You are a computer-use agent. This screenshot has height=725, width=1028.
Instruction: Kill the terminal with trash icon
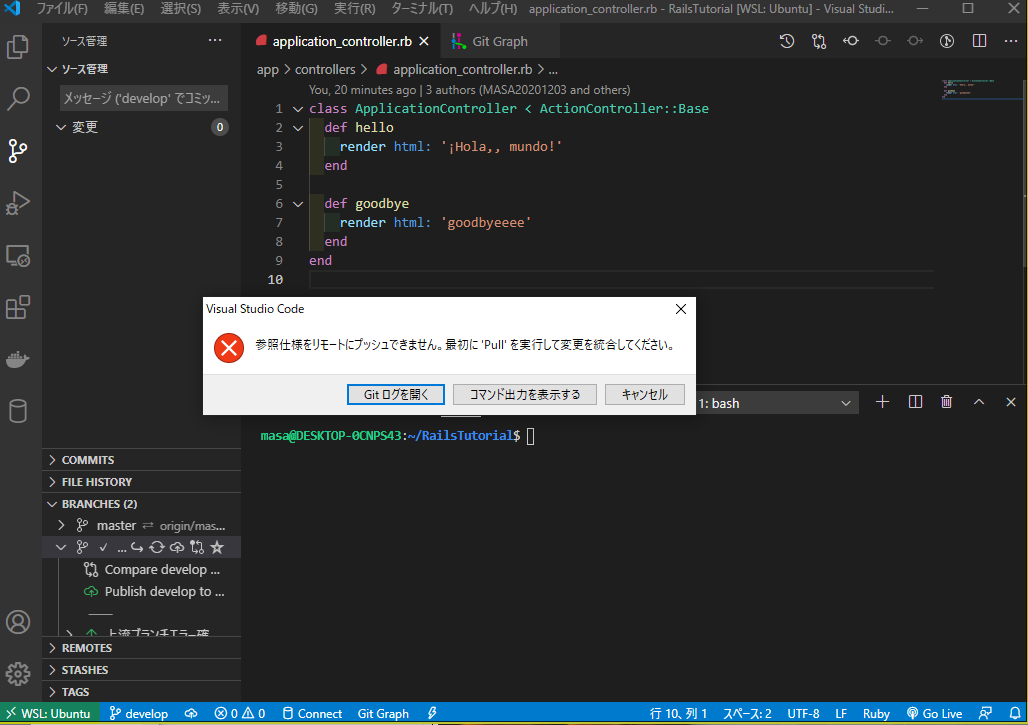(947, 402)
